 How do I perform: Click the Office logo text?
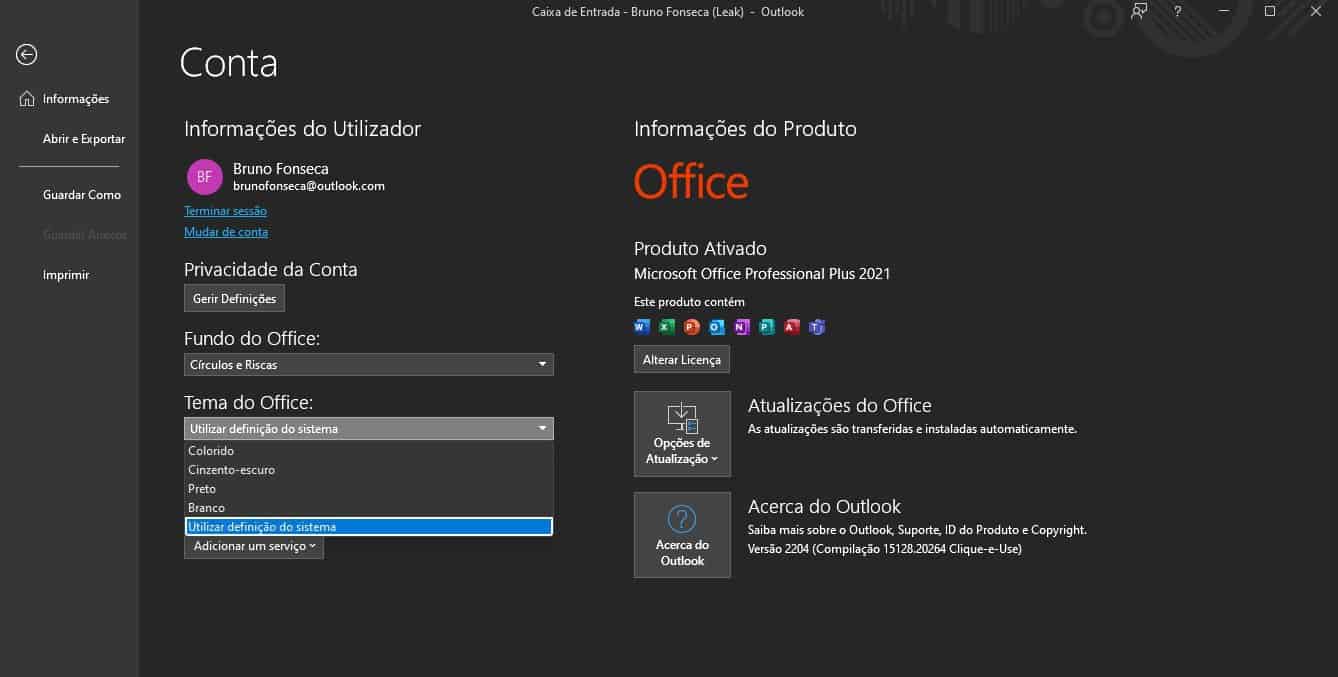coord(691,182)
